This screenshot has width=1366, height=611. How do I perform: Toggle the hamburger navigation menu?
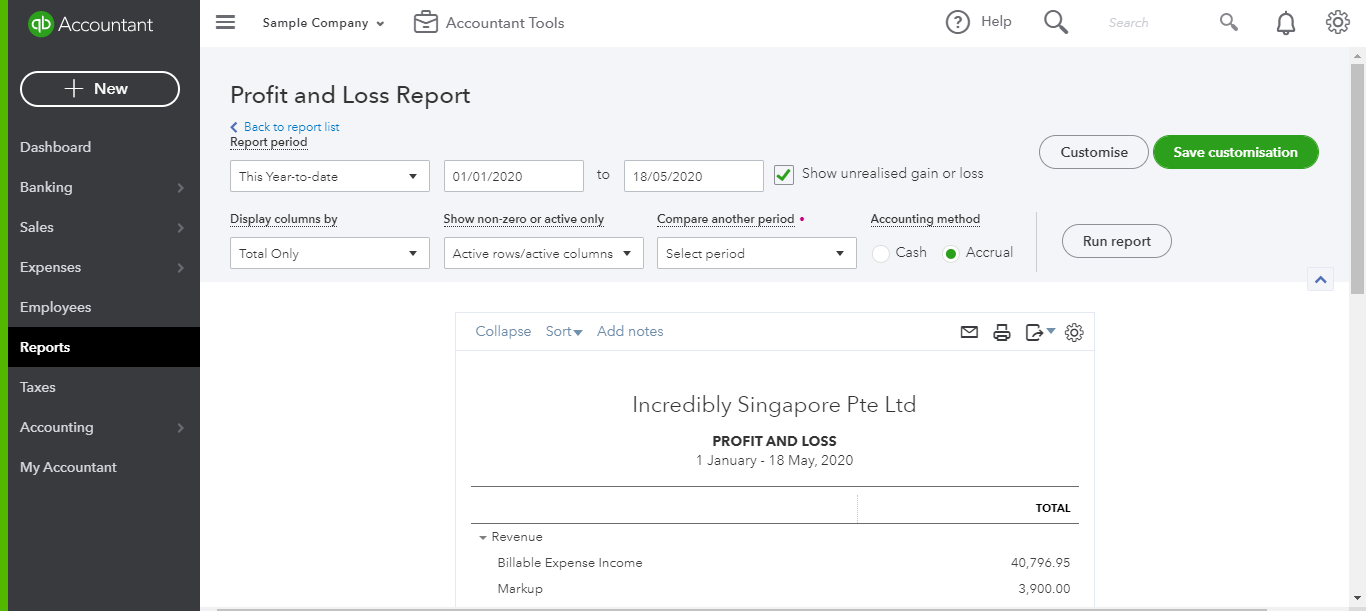(x=225, y=22)
